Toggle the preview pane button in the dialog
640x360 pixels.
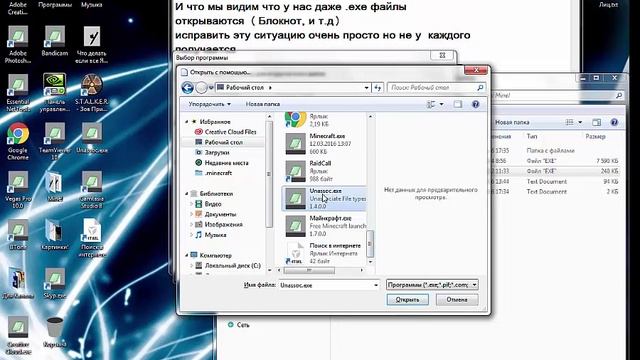coord(458,104)
